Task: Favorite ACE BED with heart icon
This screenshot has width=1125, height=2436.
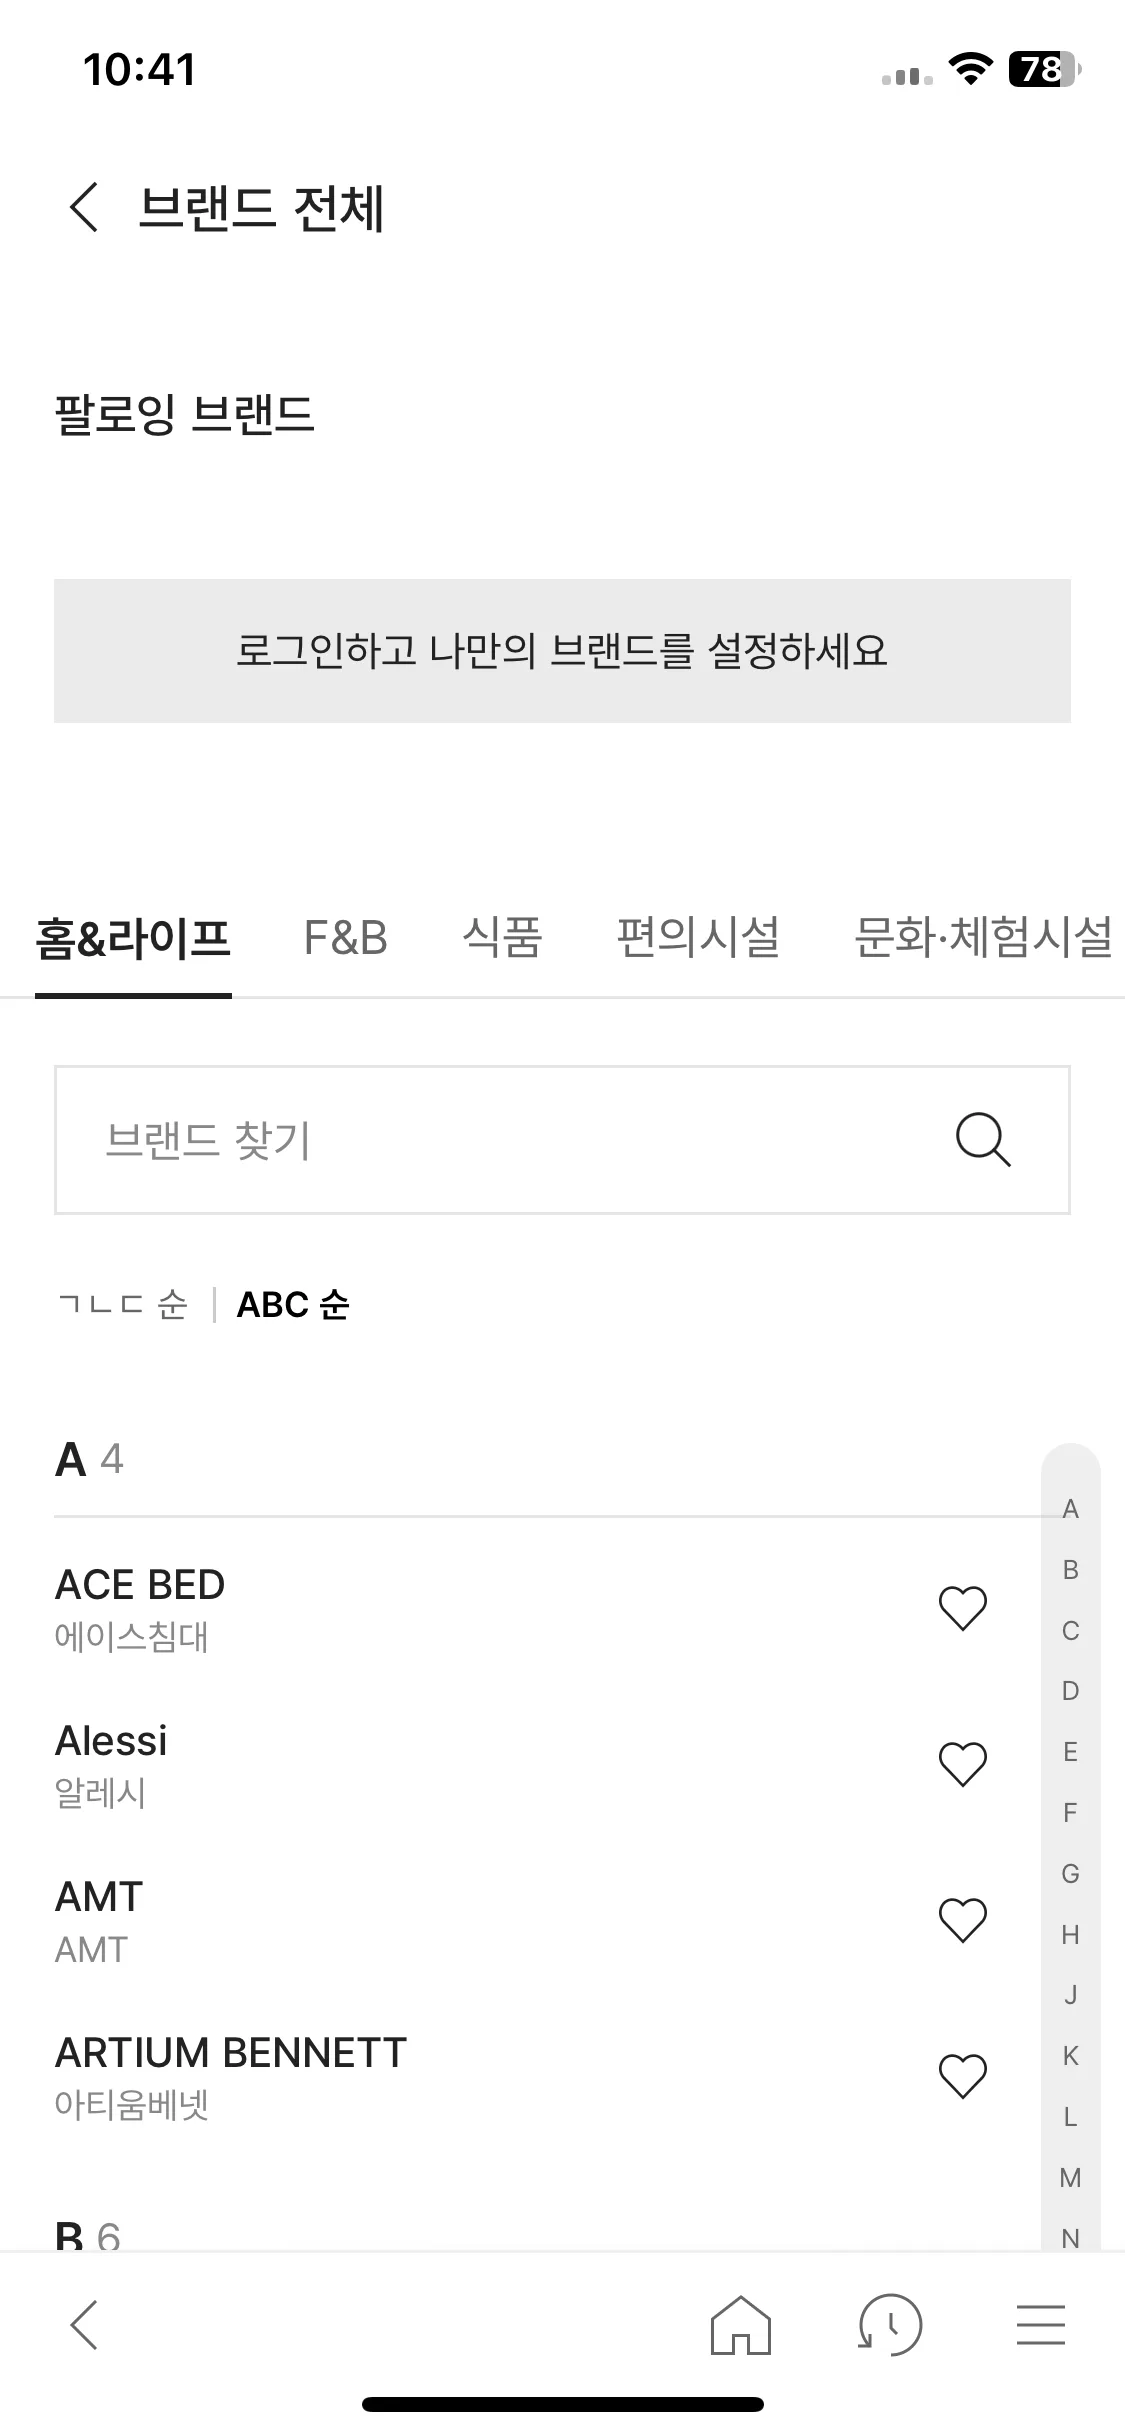Action: coord(963,1608)
